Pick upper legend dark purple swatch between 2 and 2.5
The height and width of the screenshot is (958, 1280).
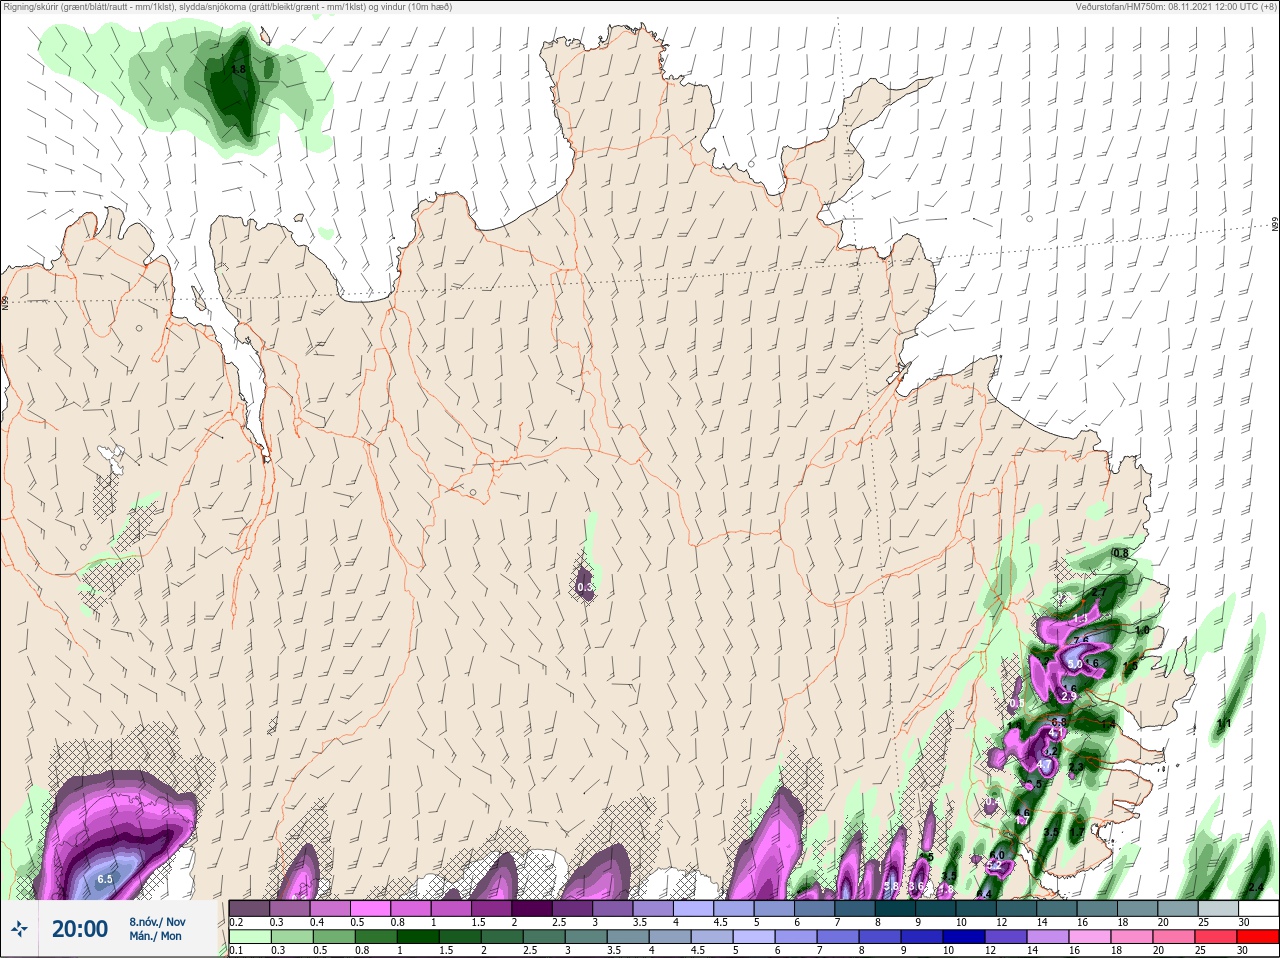coord(533,908)
